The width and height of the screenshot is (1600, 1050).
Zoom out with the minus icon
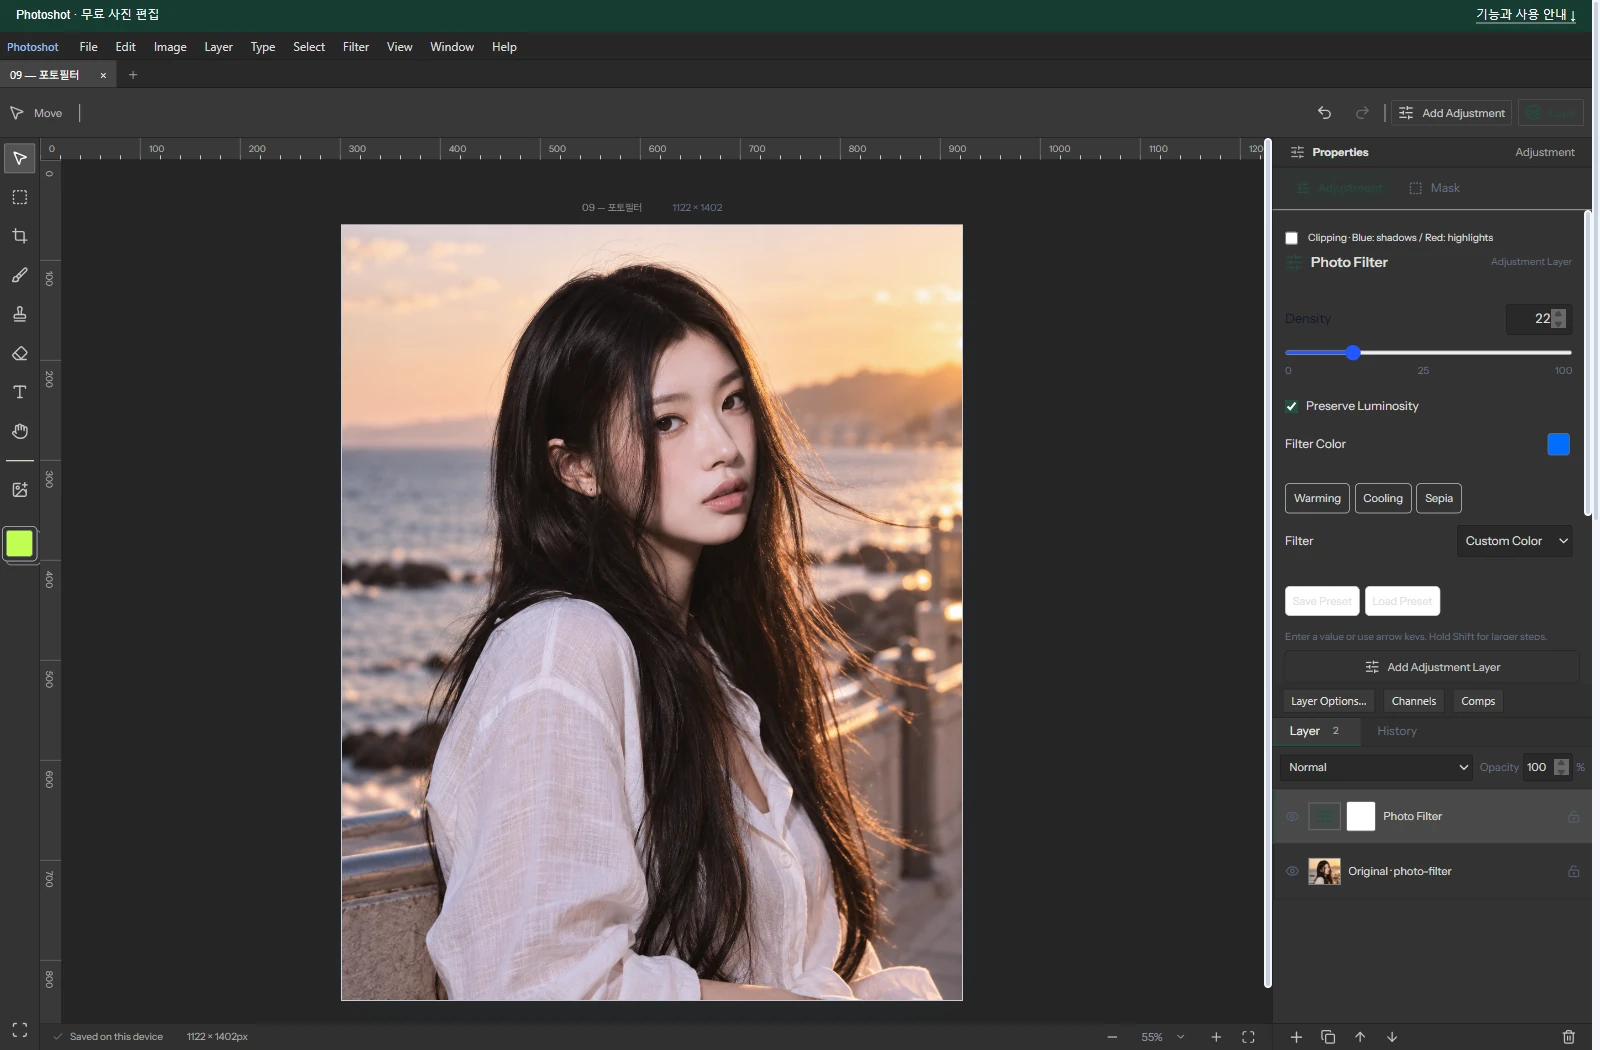[x=1112, y=1037]
